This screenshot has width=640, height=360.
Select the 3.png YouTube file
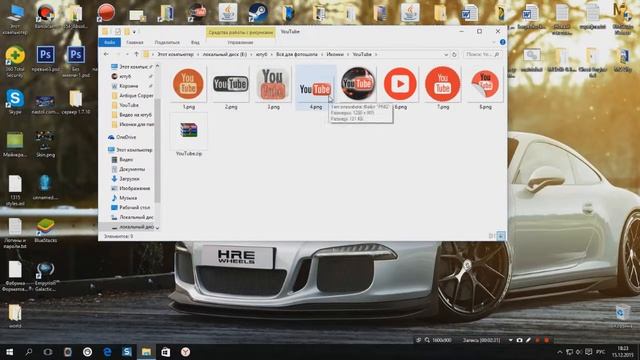click(x=273, y=84)
